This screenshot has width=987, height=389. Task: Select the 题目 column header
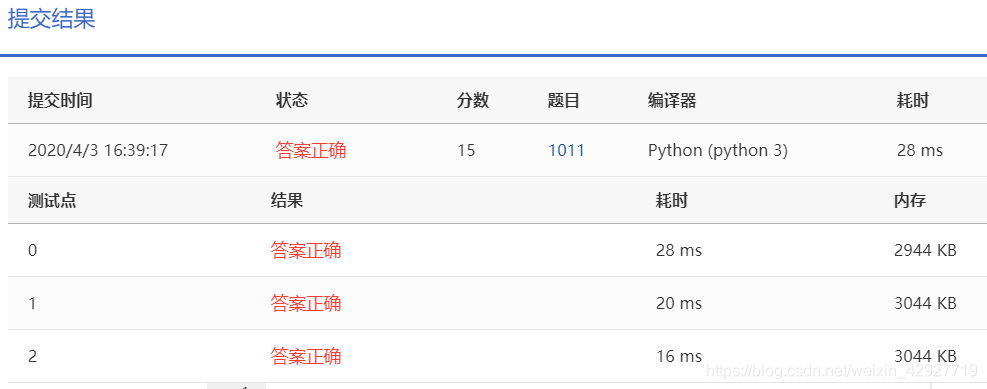(x=563, y=101)
